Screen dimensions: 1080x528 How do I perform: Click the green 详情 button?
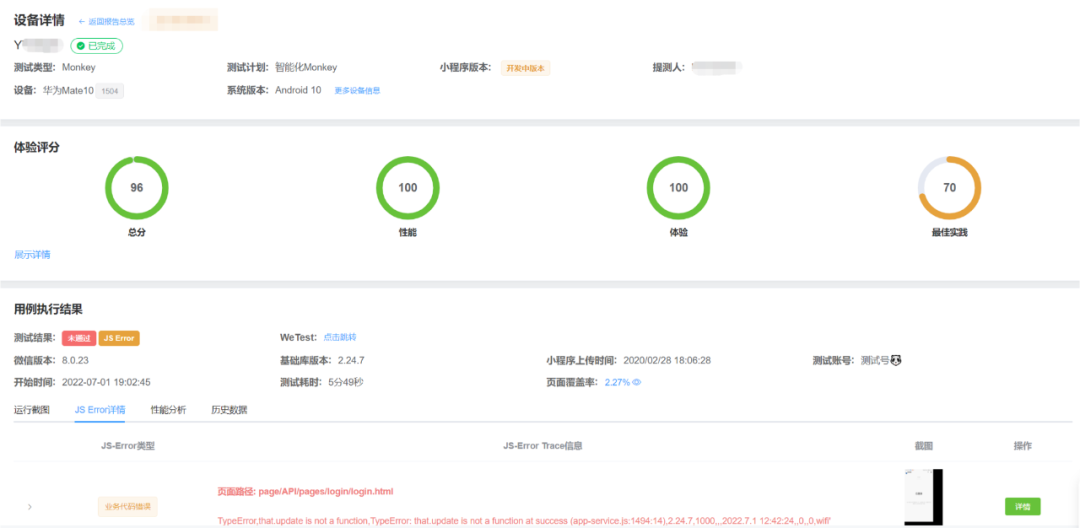1022,506
